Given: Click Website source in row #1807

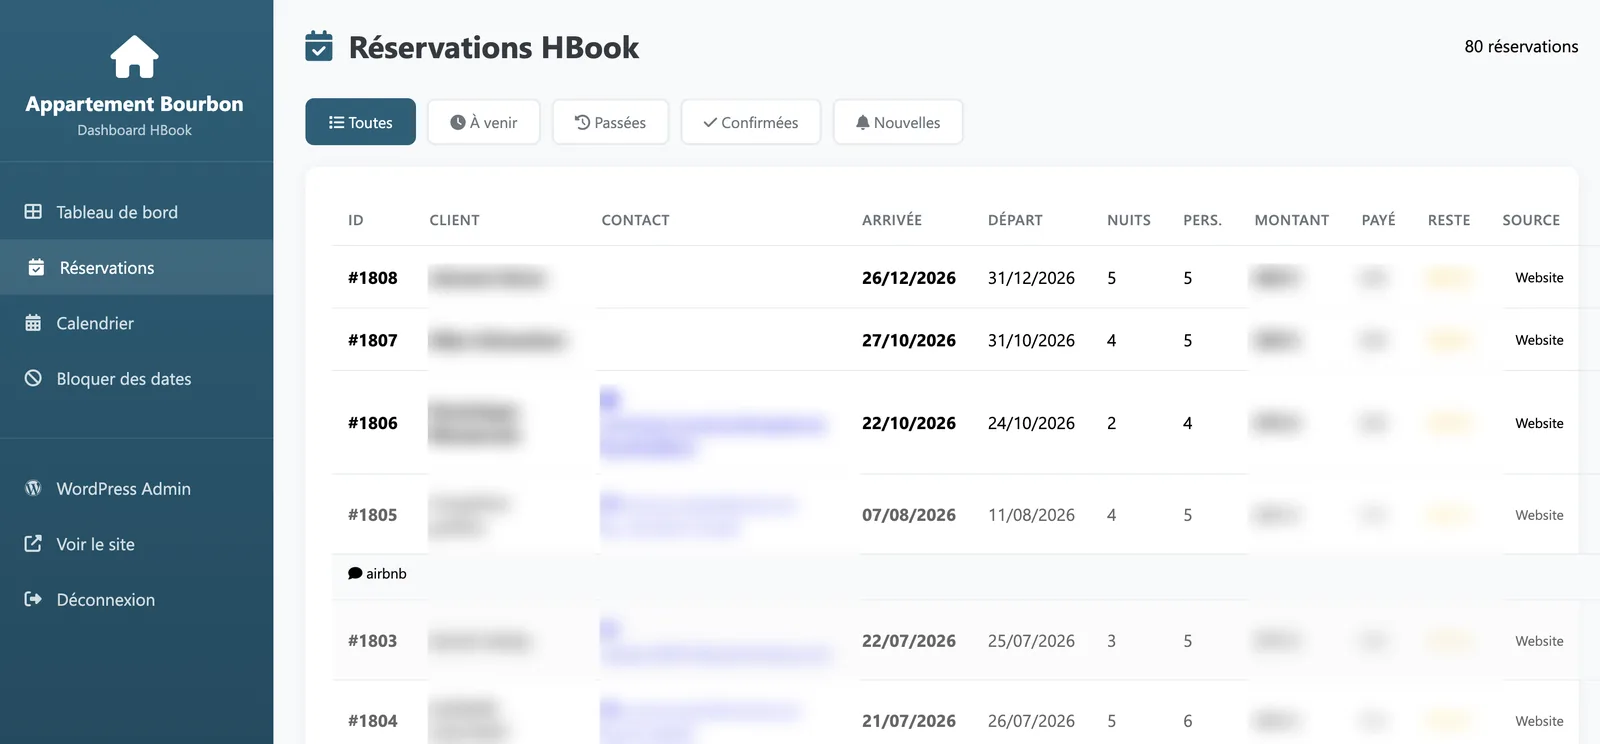Looking at the screenshot, I should click(1539, 340).
